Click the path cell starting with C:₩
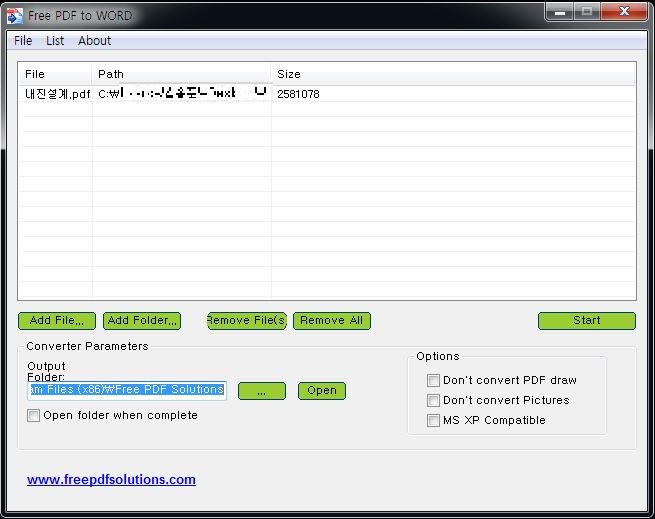This screenshot has height=519, width=655. click(182, 94)
